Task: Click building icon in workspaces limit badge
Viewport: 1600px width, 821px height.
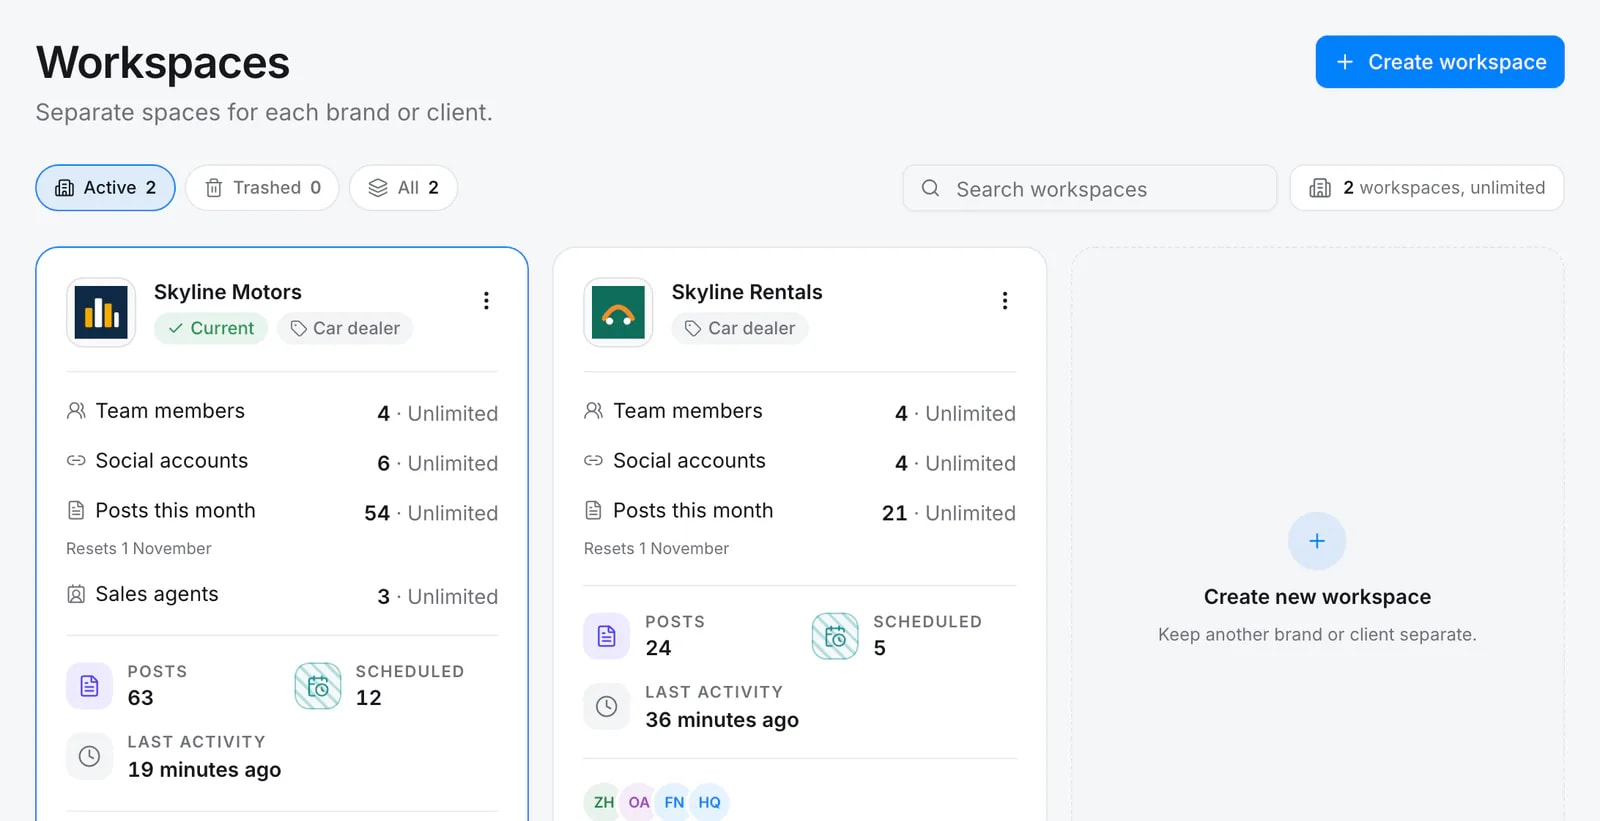Action: pyautogui.click(x=1320, y=188)
